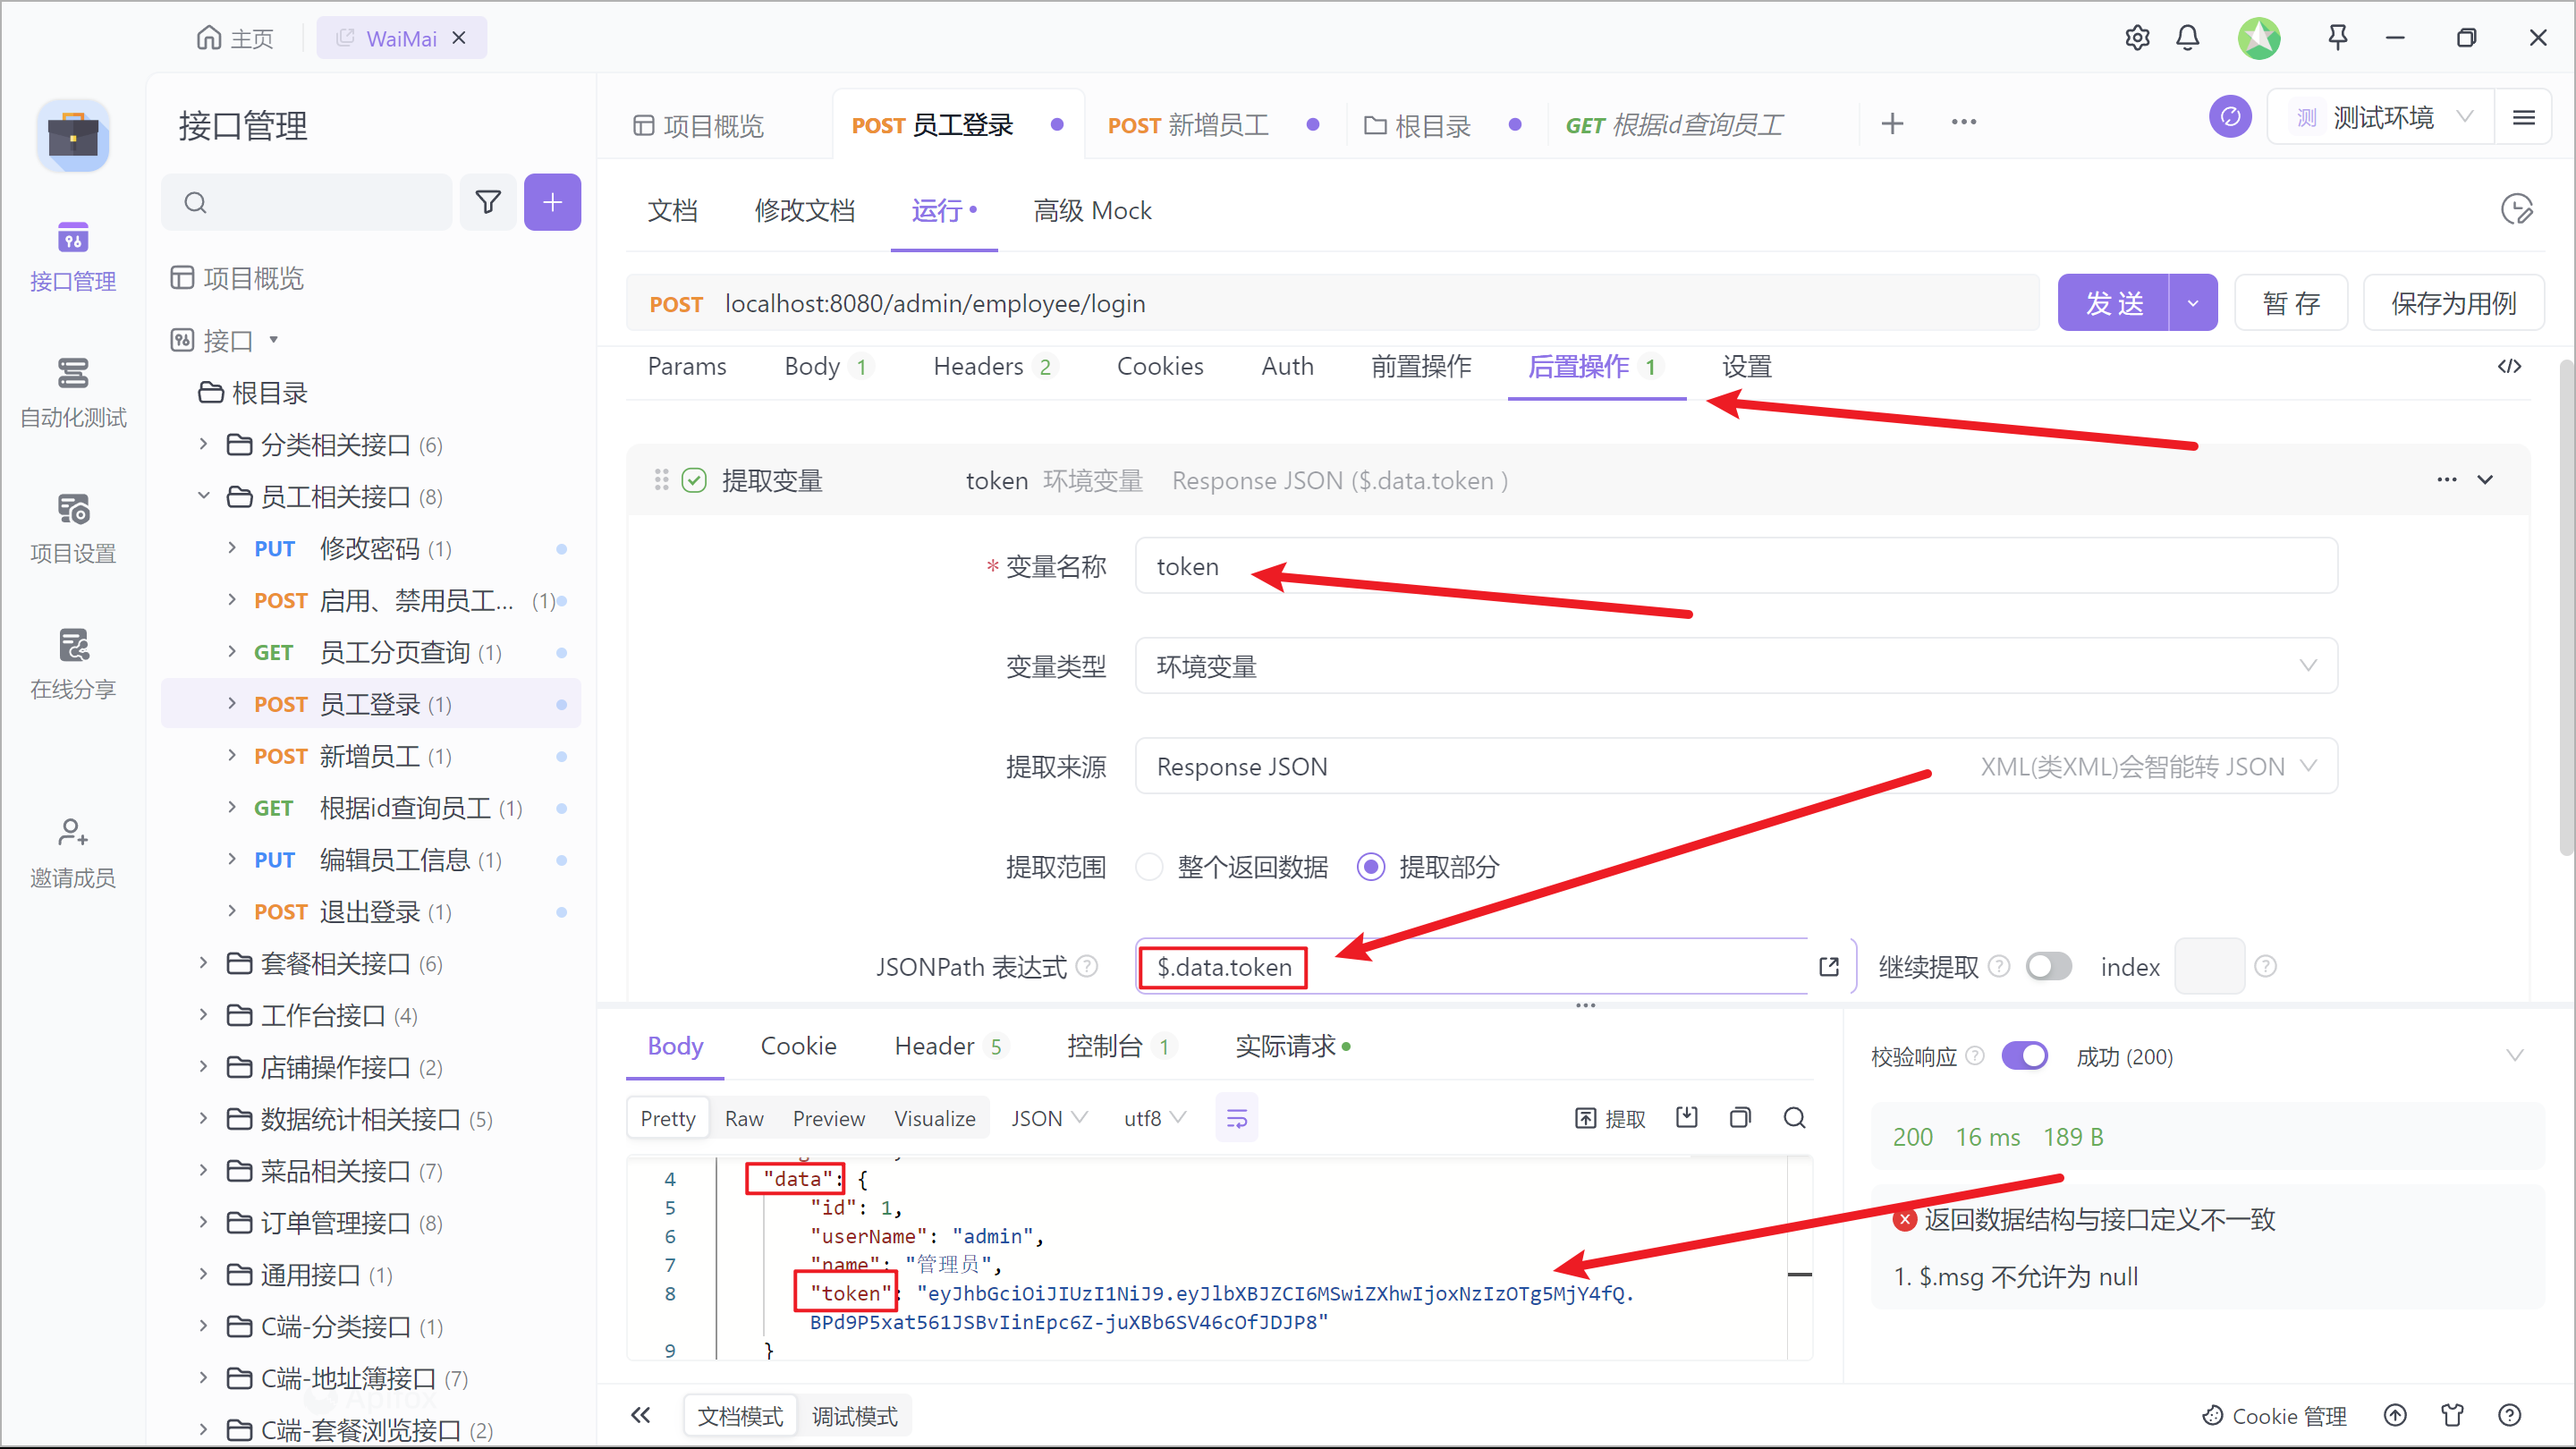The height and width of the screenshot is (1449, 2576).
Task: Toggle the 提取变量 enabled checkmark
Action: pos(694,480)
